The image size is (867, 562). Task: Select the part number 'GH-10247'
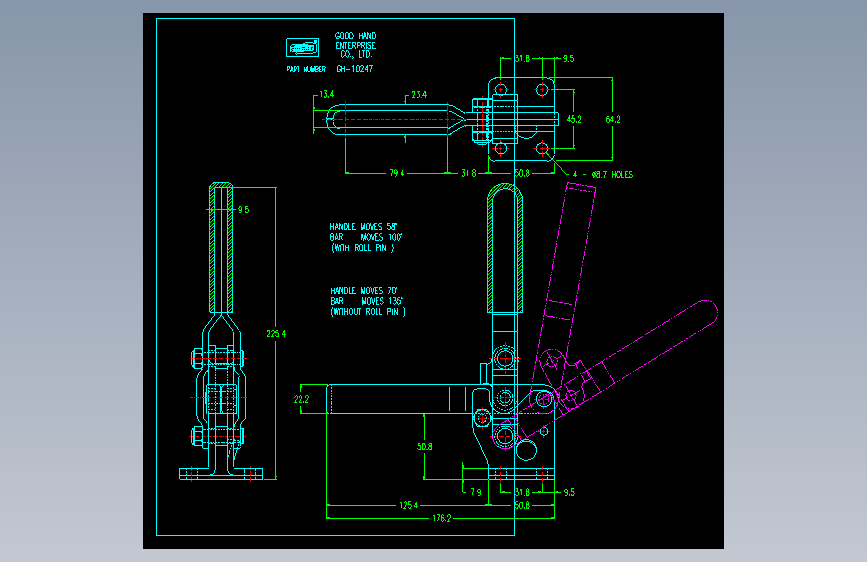[x=354, y=69]
